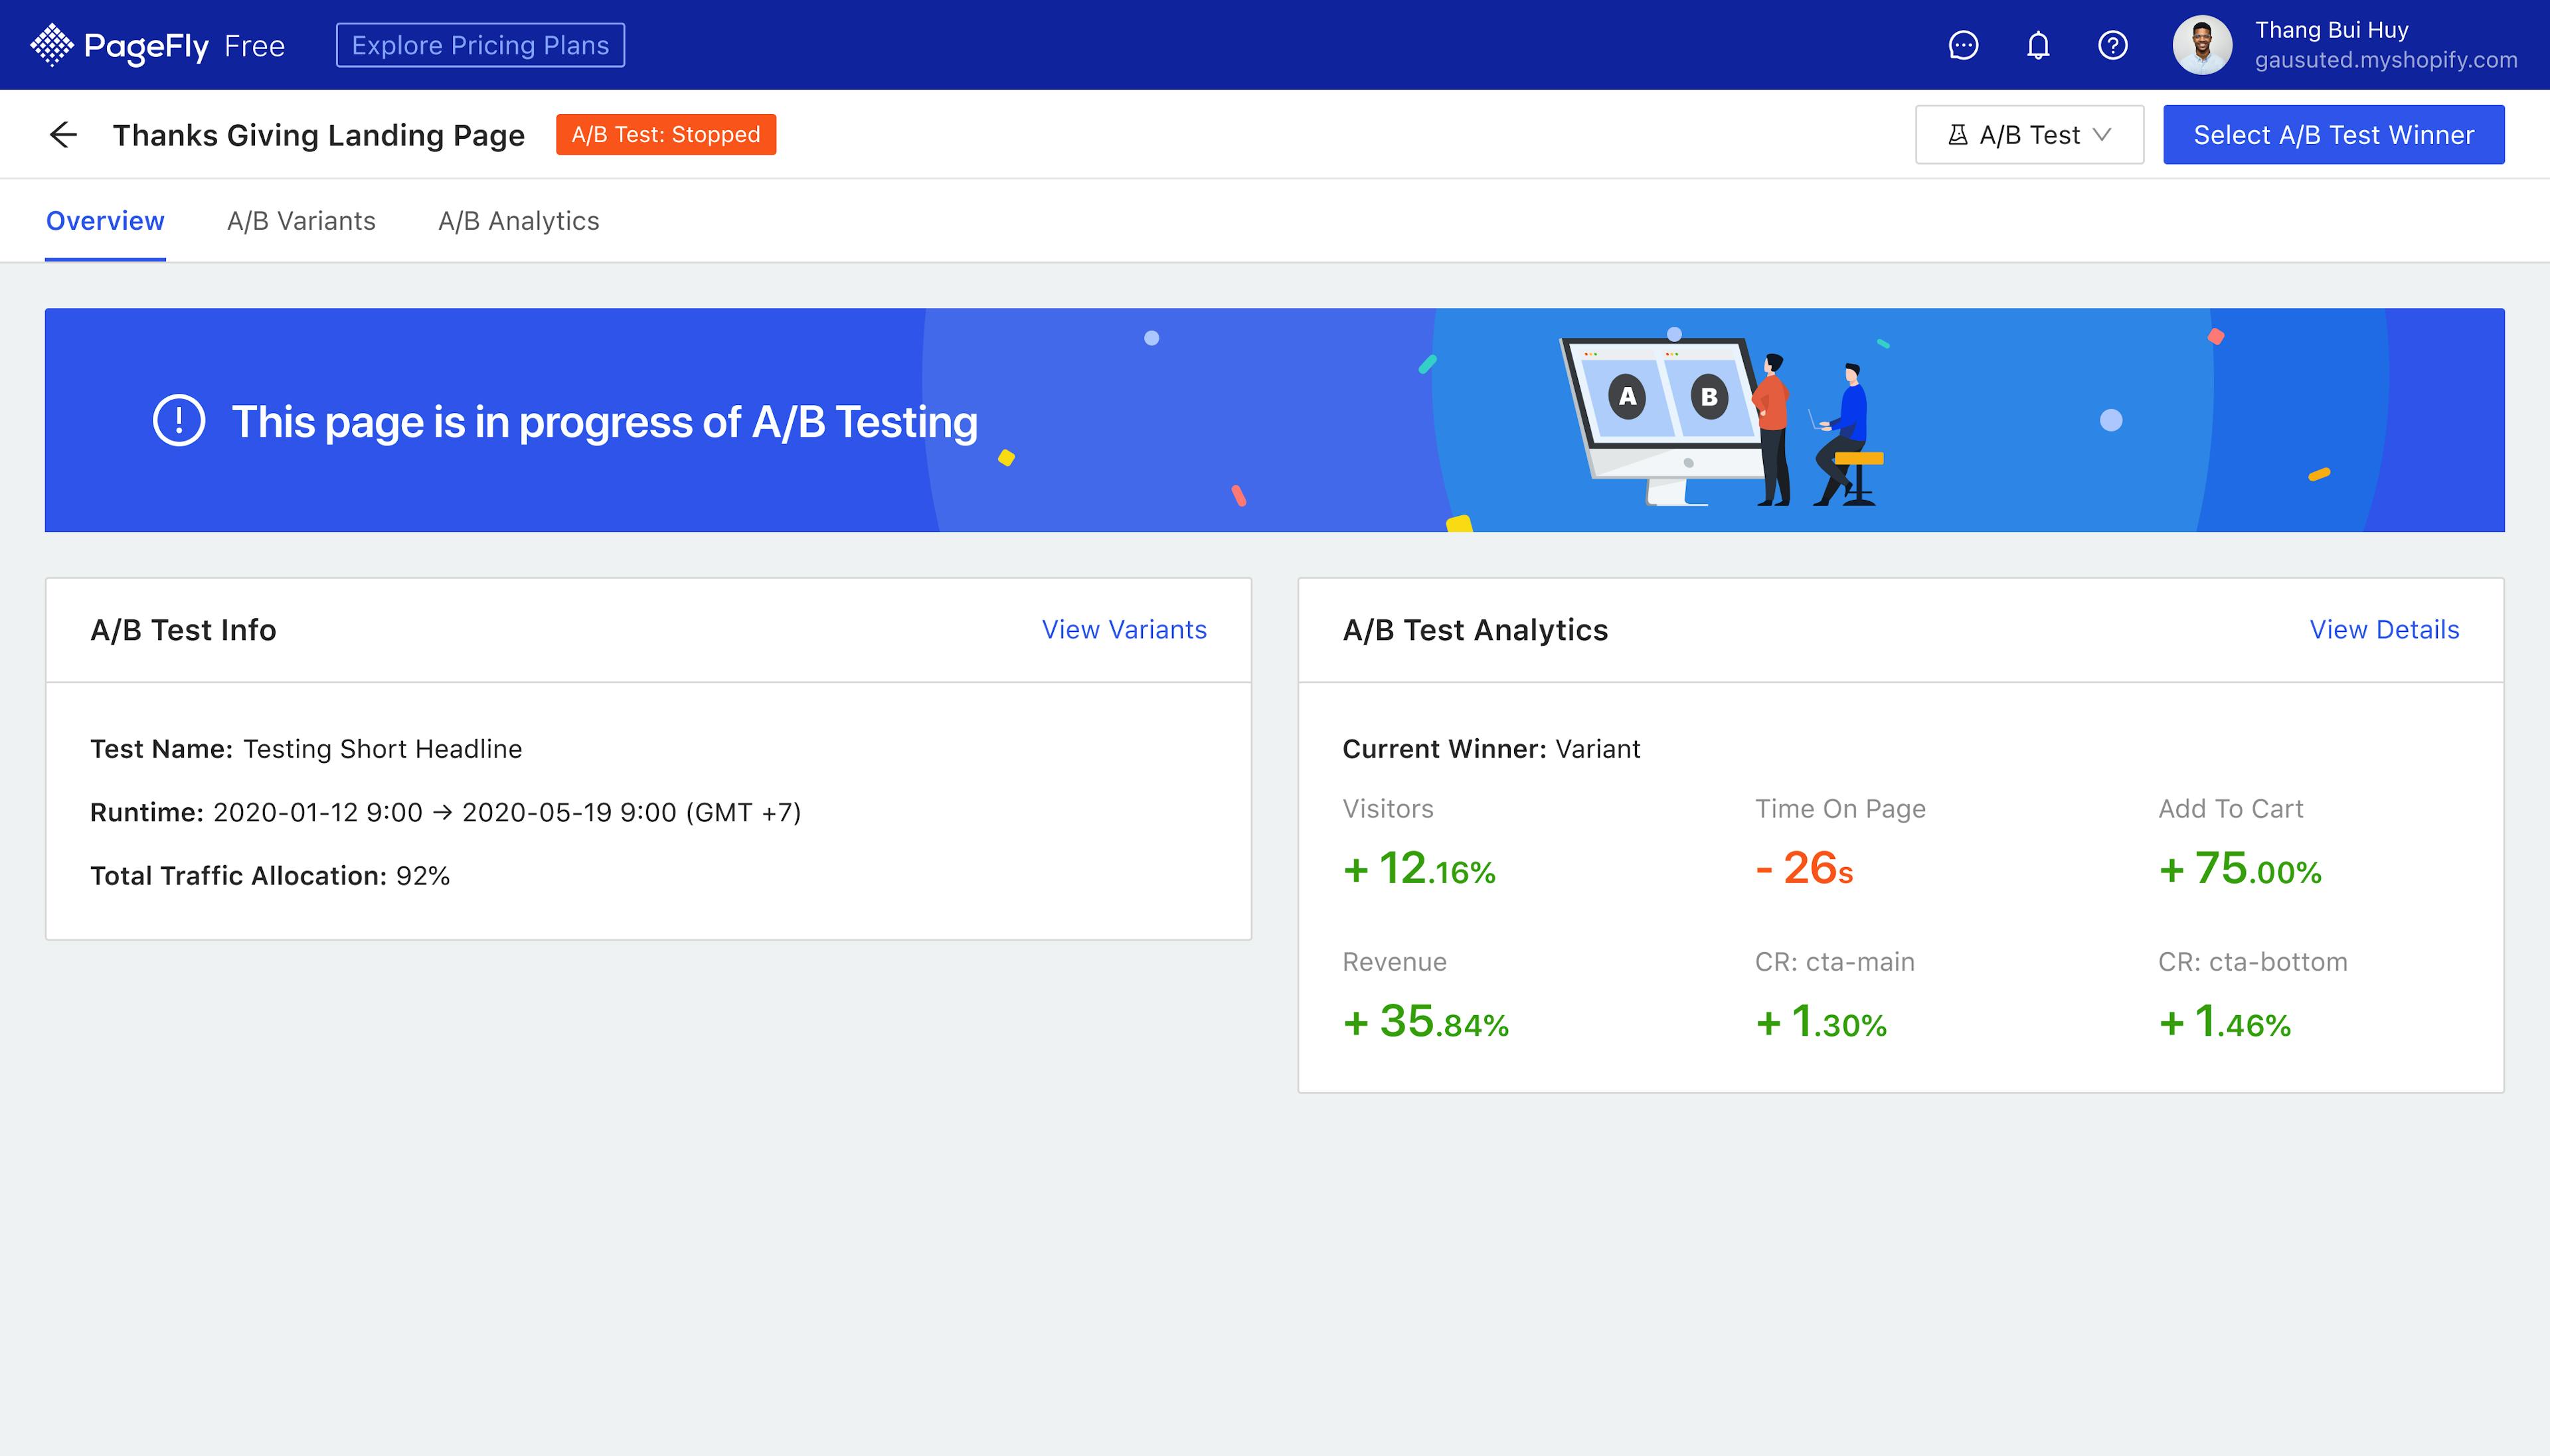This screenshot has width=2550, height=1456.
Task: Click the flask icon in A/B Test button
Action: coord(1957,135)
